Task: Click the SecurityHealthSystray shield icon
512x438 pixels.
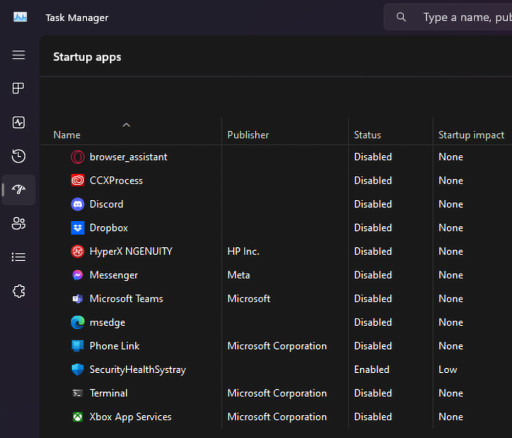Action: coord(78,369)
